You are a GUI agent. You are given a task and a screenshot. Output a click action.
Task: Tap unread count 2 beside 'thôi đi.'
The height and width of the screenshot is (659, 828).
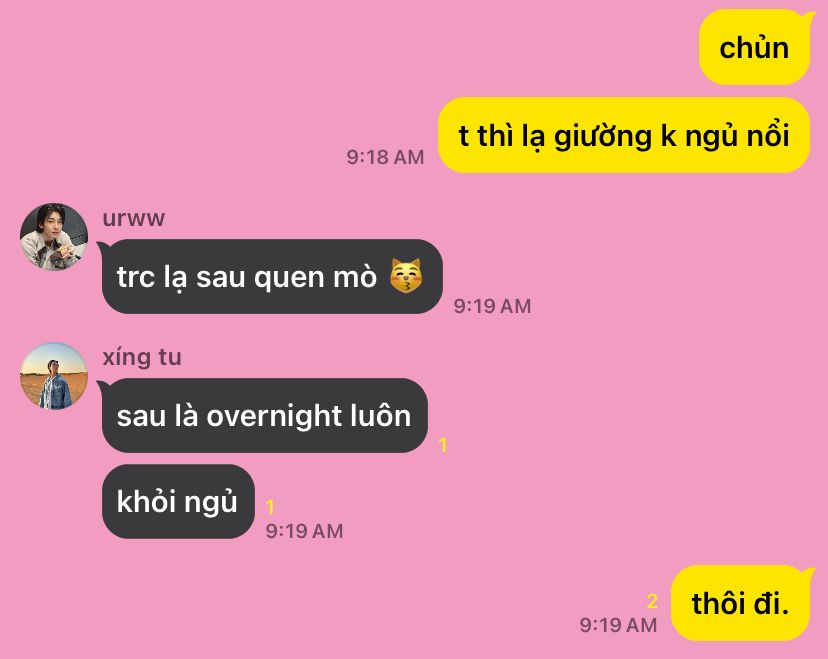(x=652, y=601)
